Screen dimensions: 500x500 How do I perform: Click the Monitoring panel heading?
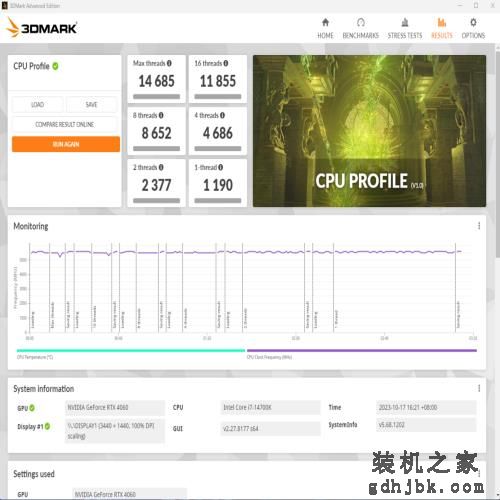tap(31, 226)
